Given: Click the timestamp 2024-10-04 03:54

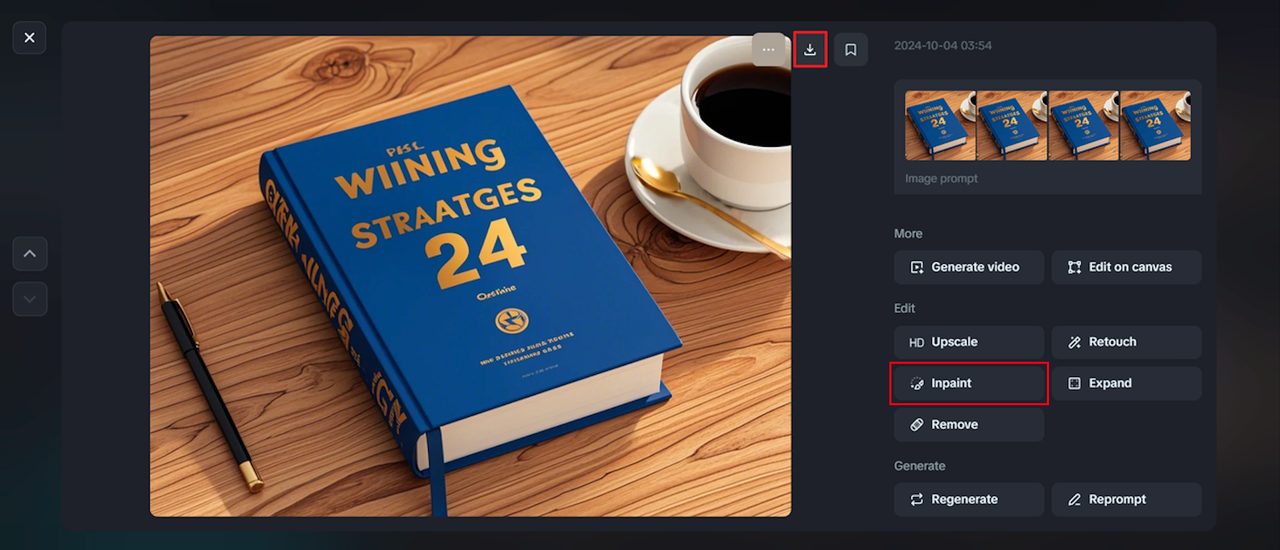Looking at the screenshot, I should click(x=943, y=46).
